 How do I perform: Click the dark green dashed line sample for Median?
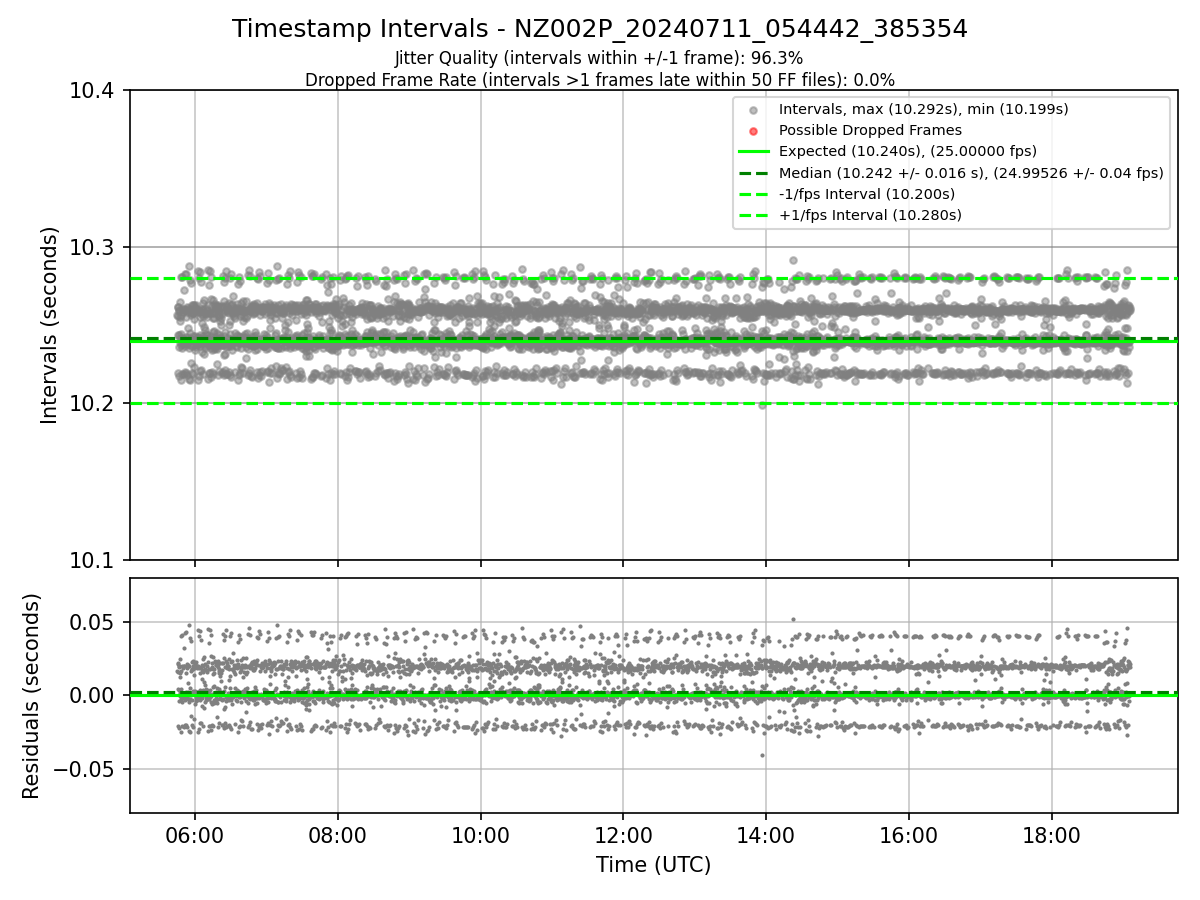(x=754, y=173)
